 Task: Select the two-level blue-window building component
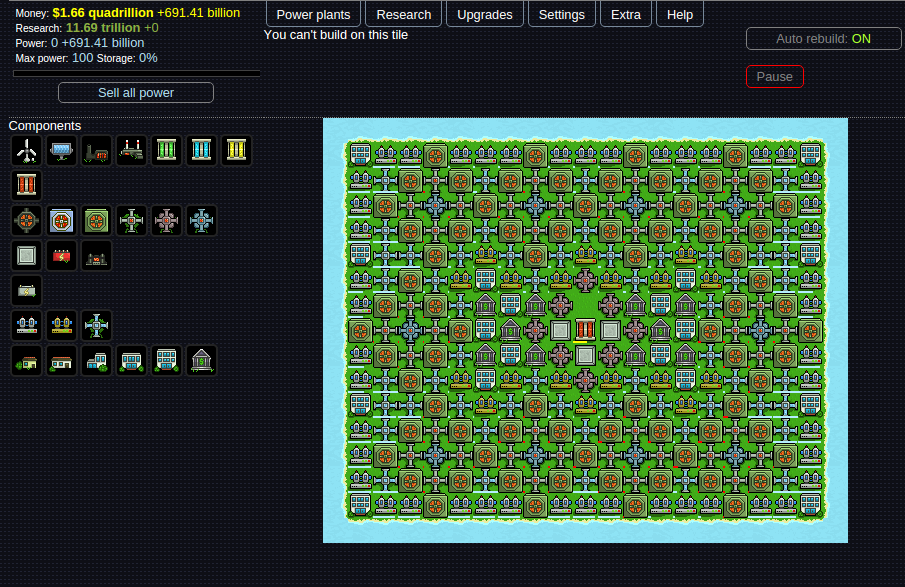click(x=96, y=361)
